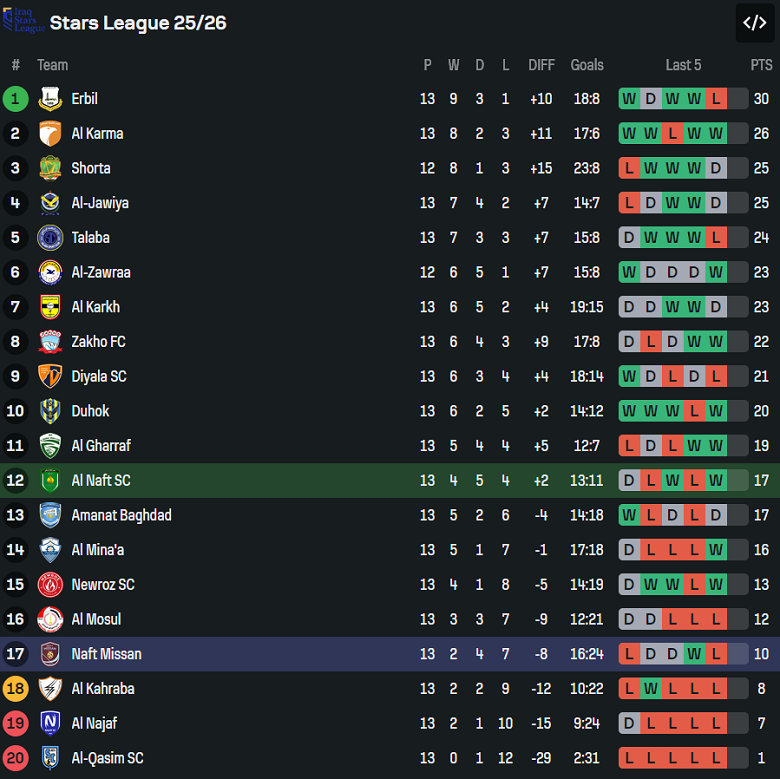The width and height of the screenshot is (780, 779).
Task: Open the Al-Jawiya team link
Action: coord(100,203)
